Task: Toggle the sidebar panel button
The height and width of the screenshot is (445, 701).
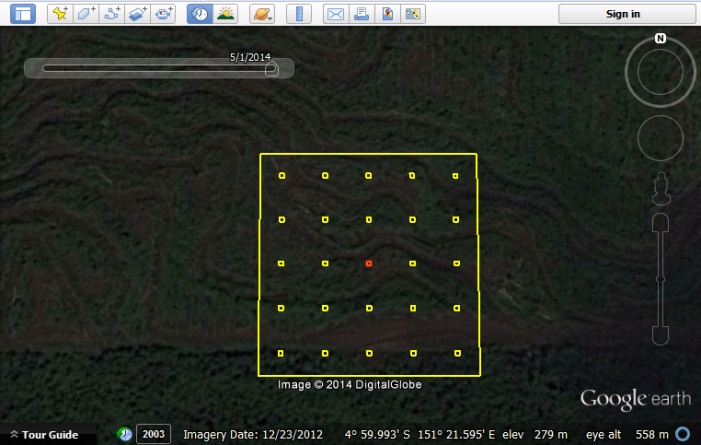Action: 23,14
